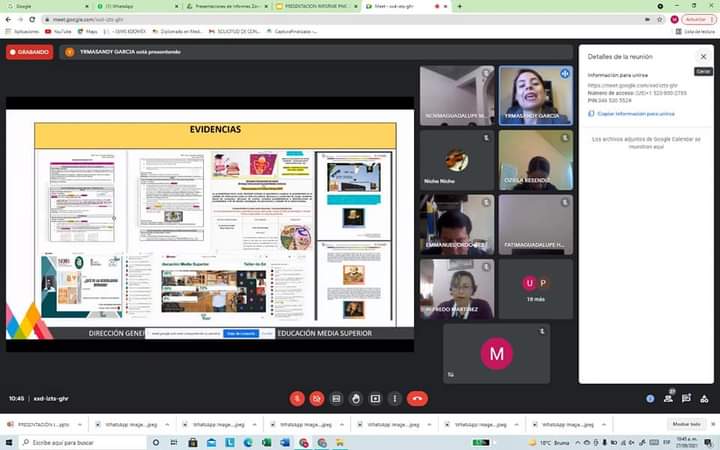
Task: Open the present now screen-share button
Action: pyautogui.click(x=375, y=399)
